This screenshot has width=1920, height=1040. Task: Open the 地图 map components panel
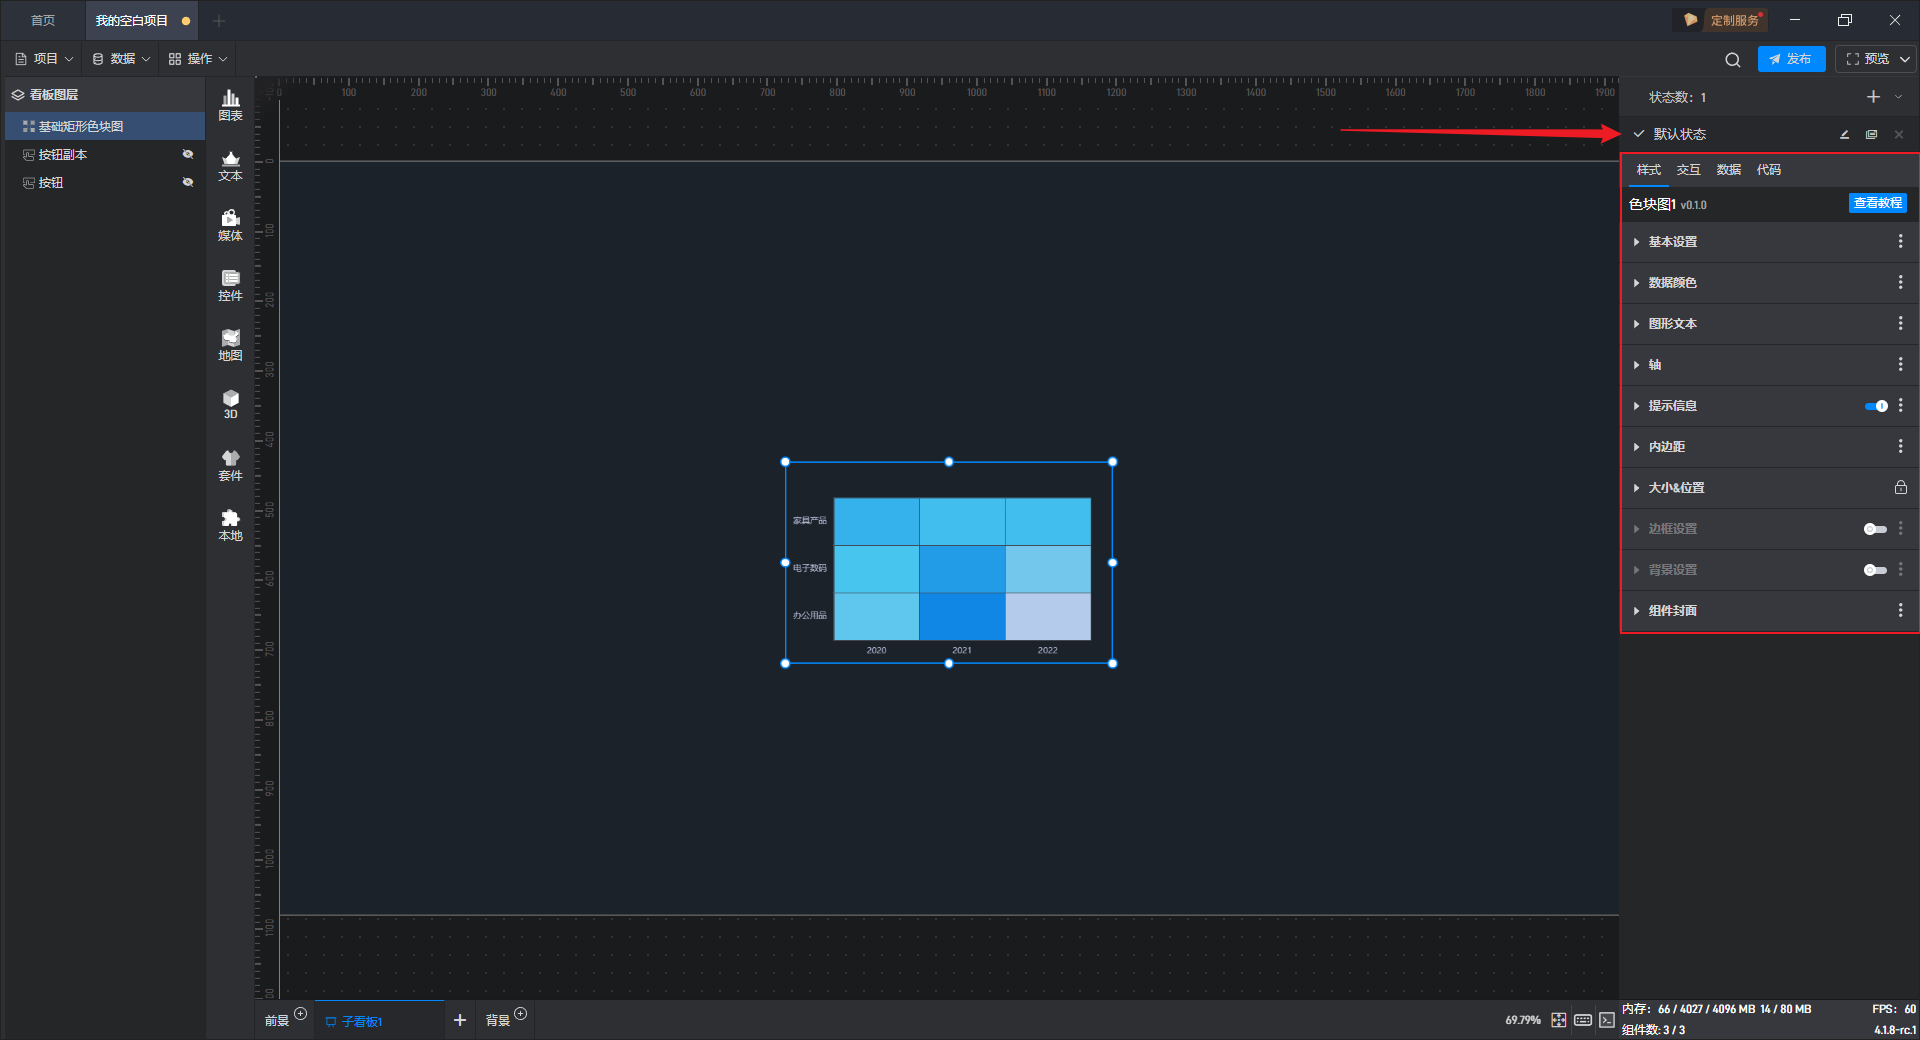click(x=230, y=345)
